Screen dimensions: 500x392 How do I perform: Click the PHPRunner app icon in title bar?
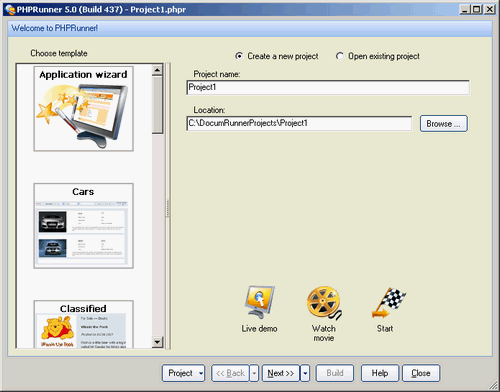[x=10, y=9]
